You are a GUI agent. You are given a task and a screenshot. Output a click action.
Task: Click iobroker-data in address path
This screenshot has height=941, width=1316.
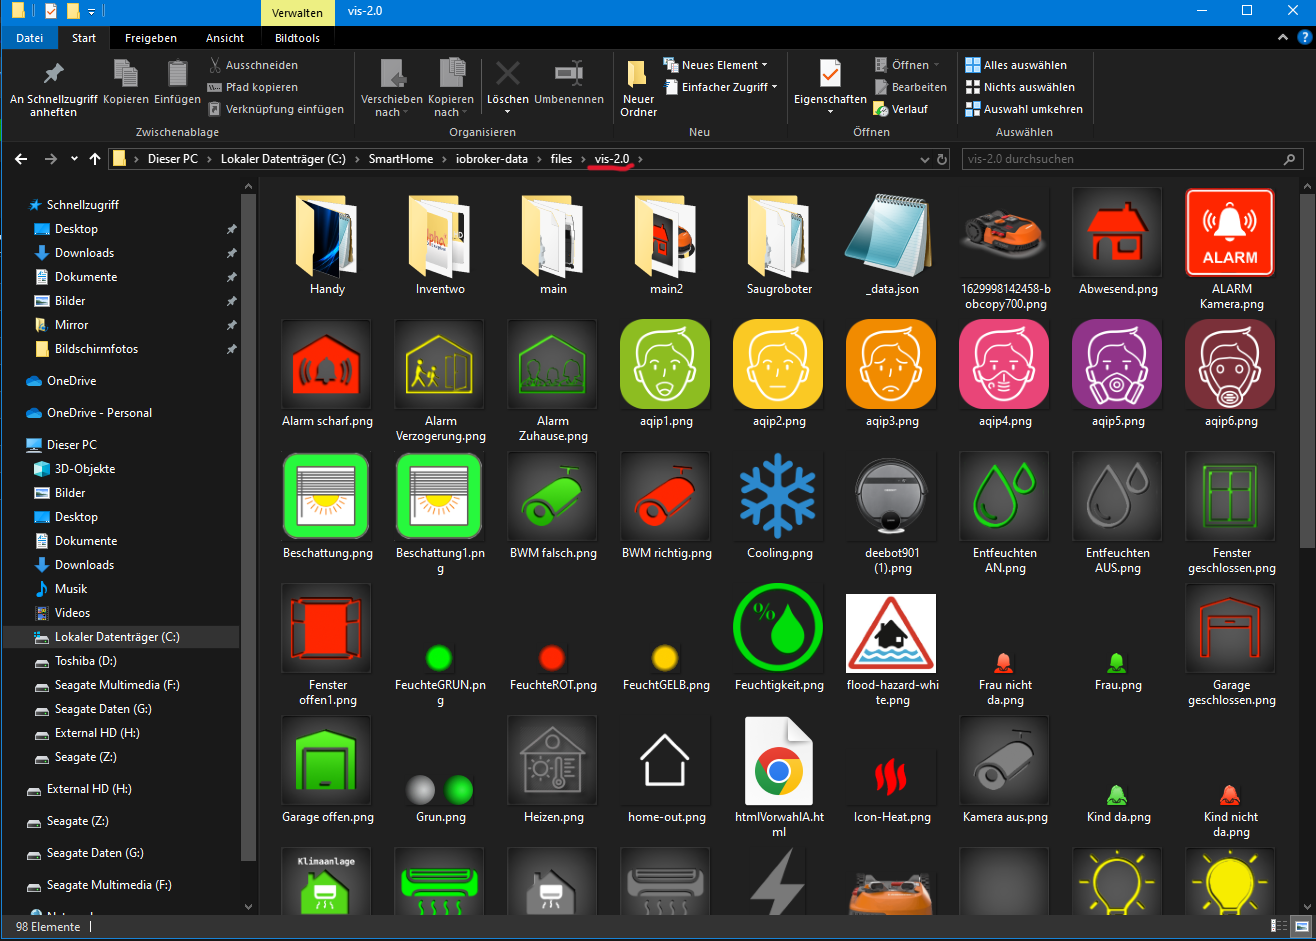491,159
